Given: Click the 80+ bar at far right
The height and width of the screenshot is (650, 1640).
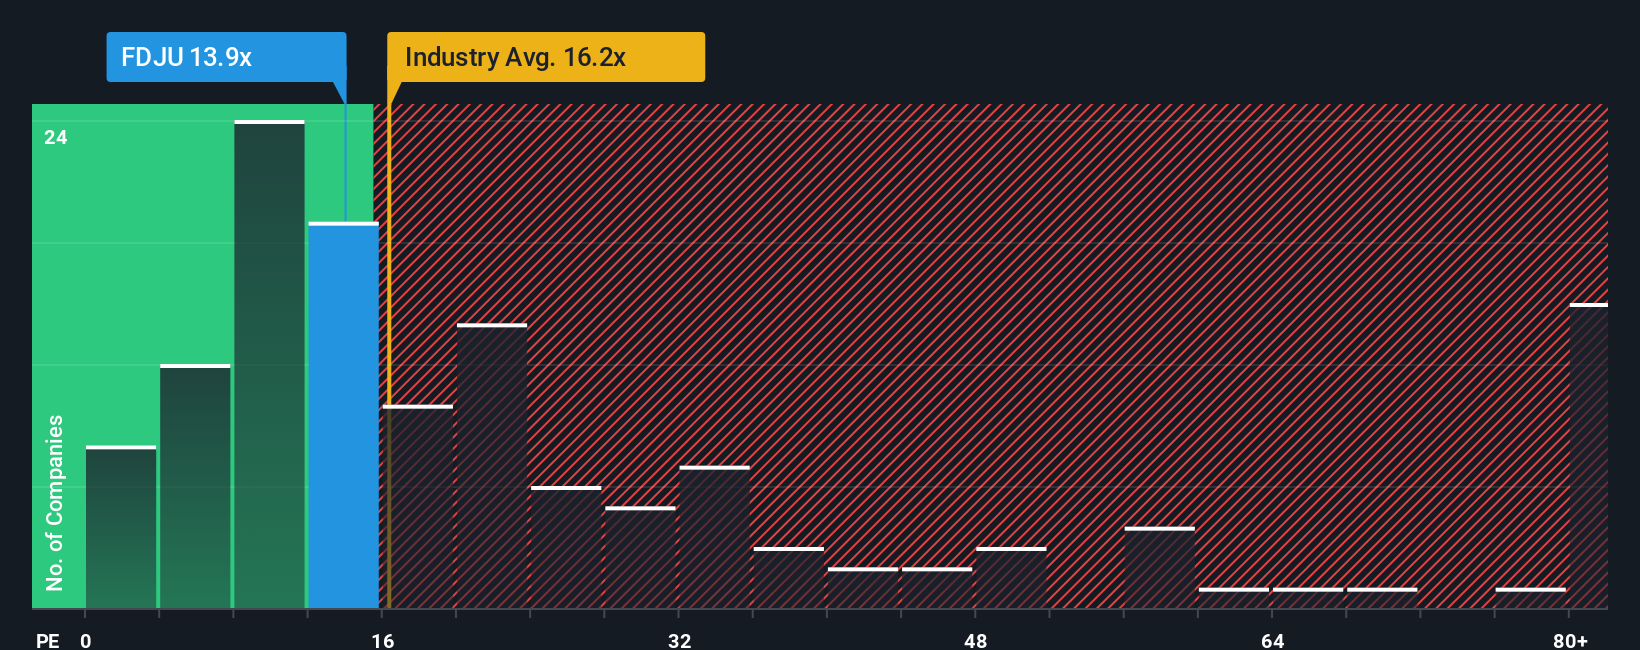Looking at the screenshot, I should point(1589,456).
